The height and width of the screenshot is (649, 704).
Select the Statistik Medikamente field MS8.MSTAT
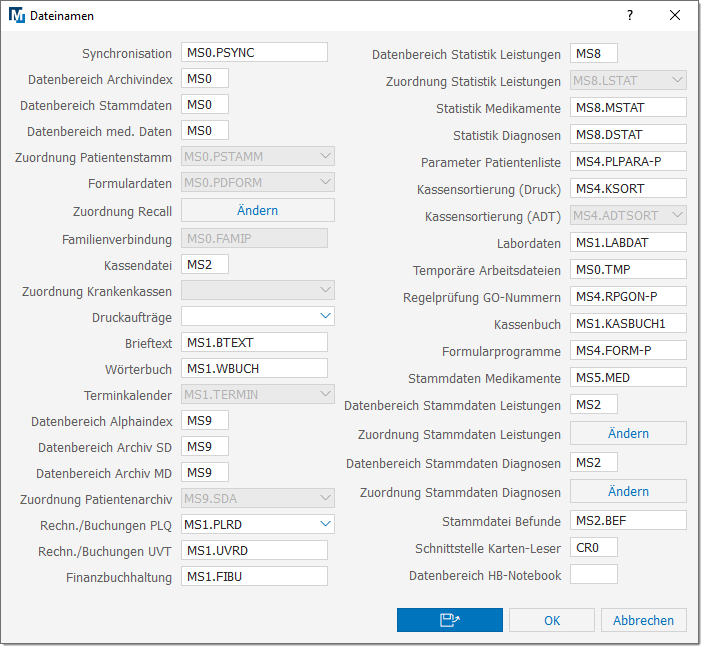point(628,107)
